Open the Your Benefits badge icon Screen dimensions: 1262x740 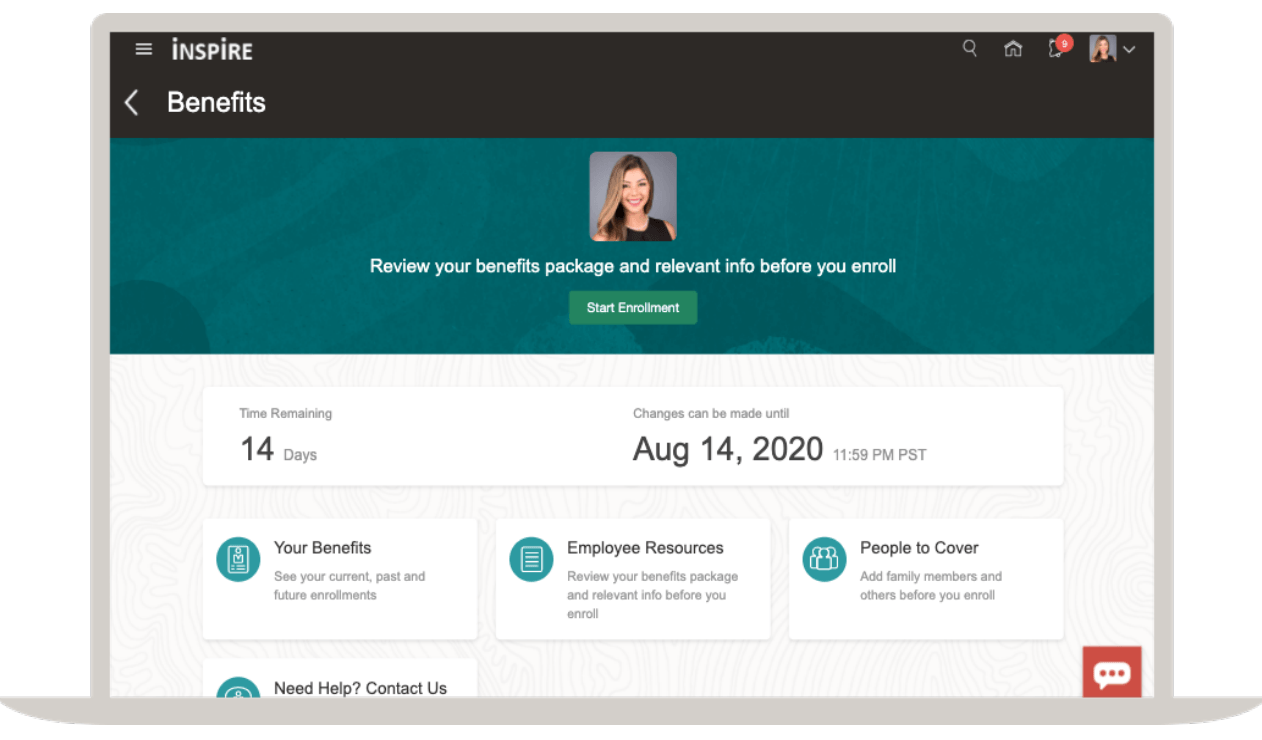[x=237, y=559]
